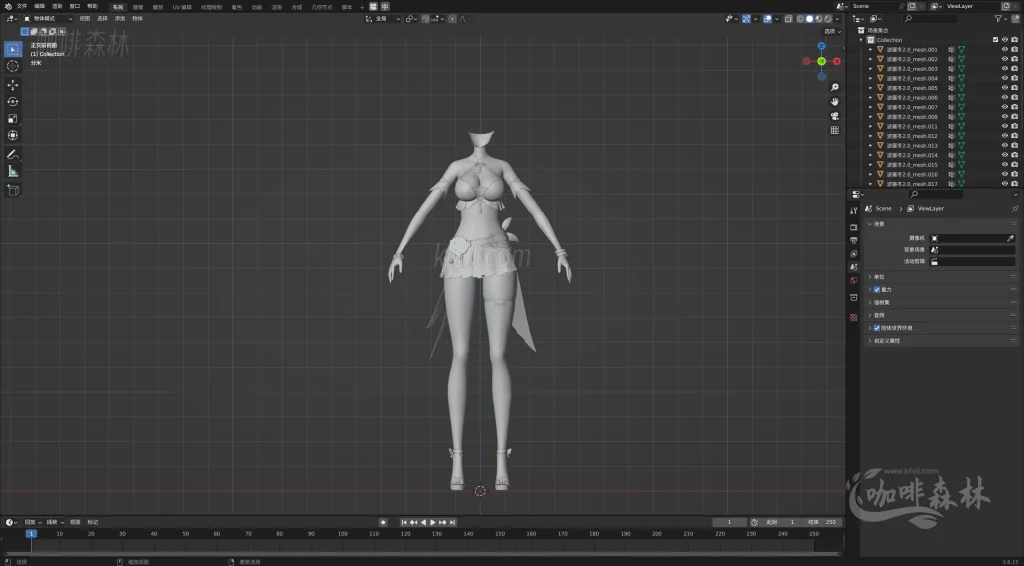Open the Window menu
Screen dimensions: 1024x566
point(75,6)
